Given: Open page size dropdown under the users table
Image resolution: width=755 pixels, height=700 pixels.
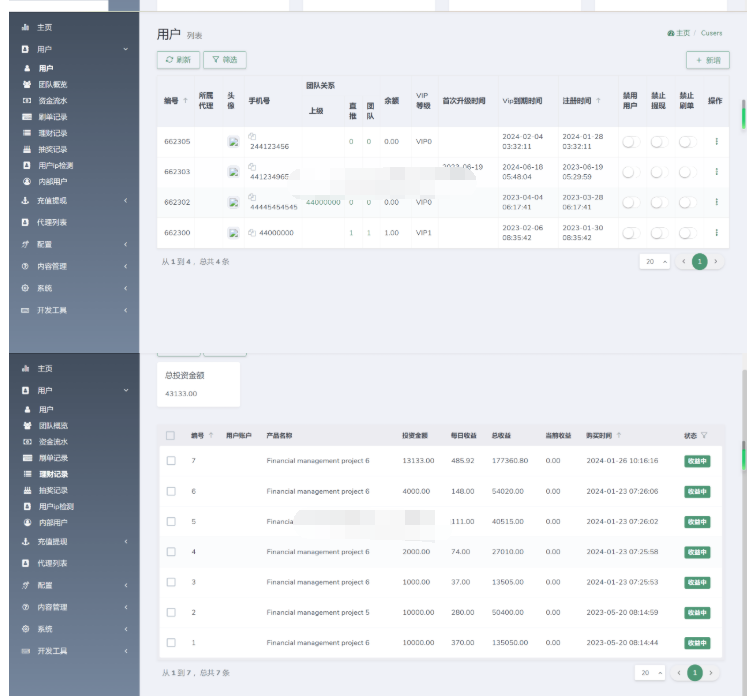Looking at the screenshot, I should pyautogui.click(x=654, y=261).
